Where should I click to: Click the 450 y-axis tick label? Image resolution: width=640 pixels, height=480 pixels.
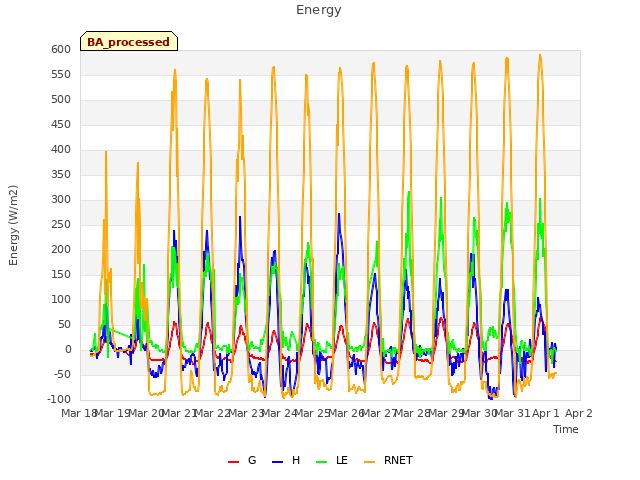click(61, 124)
